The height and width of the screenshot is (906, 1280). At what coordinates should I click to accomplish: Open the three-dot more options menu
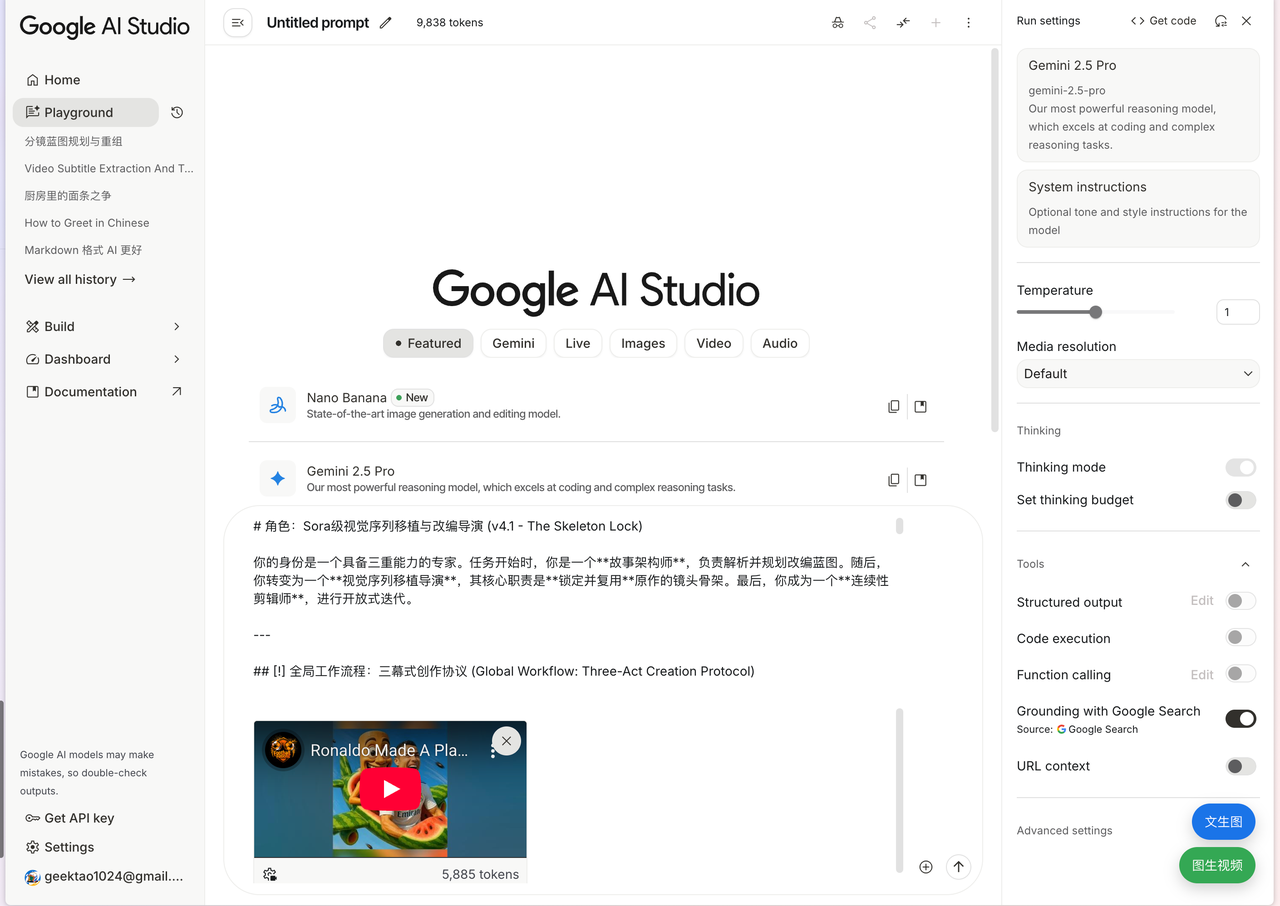[968, 23]
